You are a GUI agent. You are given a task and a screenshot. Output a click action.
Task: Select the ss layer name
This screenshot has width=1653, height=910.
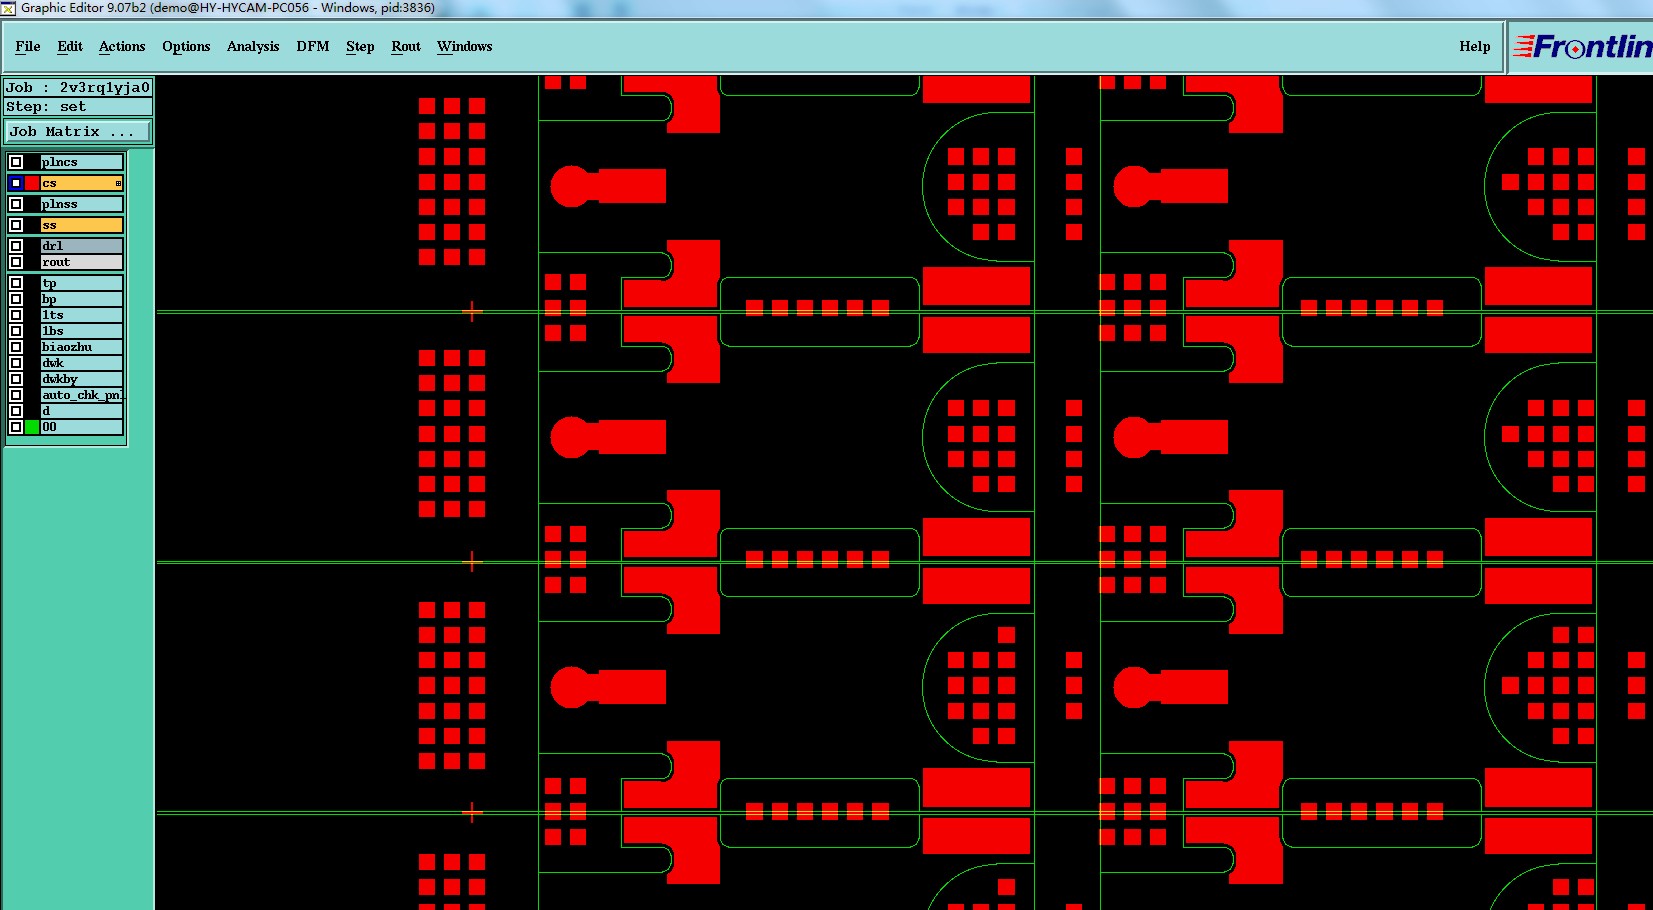pyautogui.click(x=81, y=225)
